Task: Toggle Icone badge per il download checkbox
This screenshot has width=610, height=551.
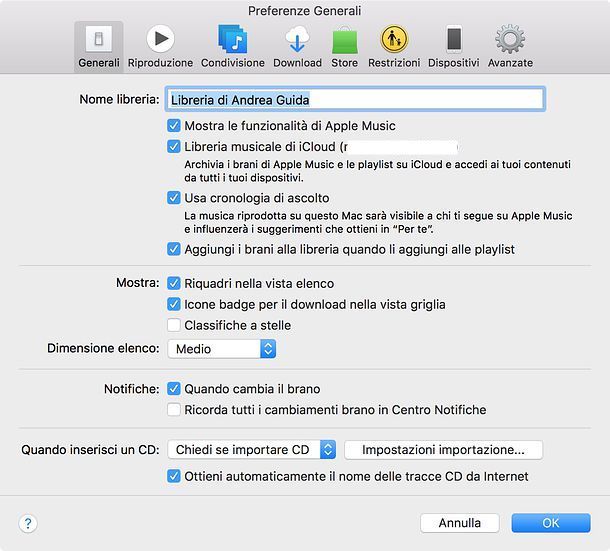Action: (x=174, y=304)
